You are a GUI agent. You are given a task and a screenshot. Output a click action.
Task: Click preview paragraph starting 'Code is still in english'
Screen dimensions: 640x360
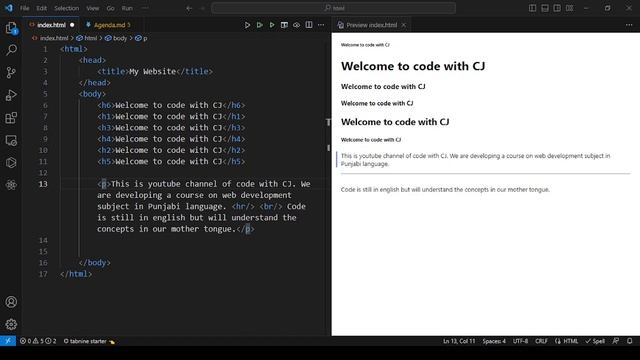pos(445,189)
